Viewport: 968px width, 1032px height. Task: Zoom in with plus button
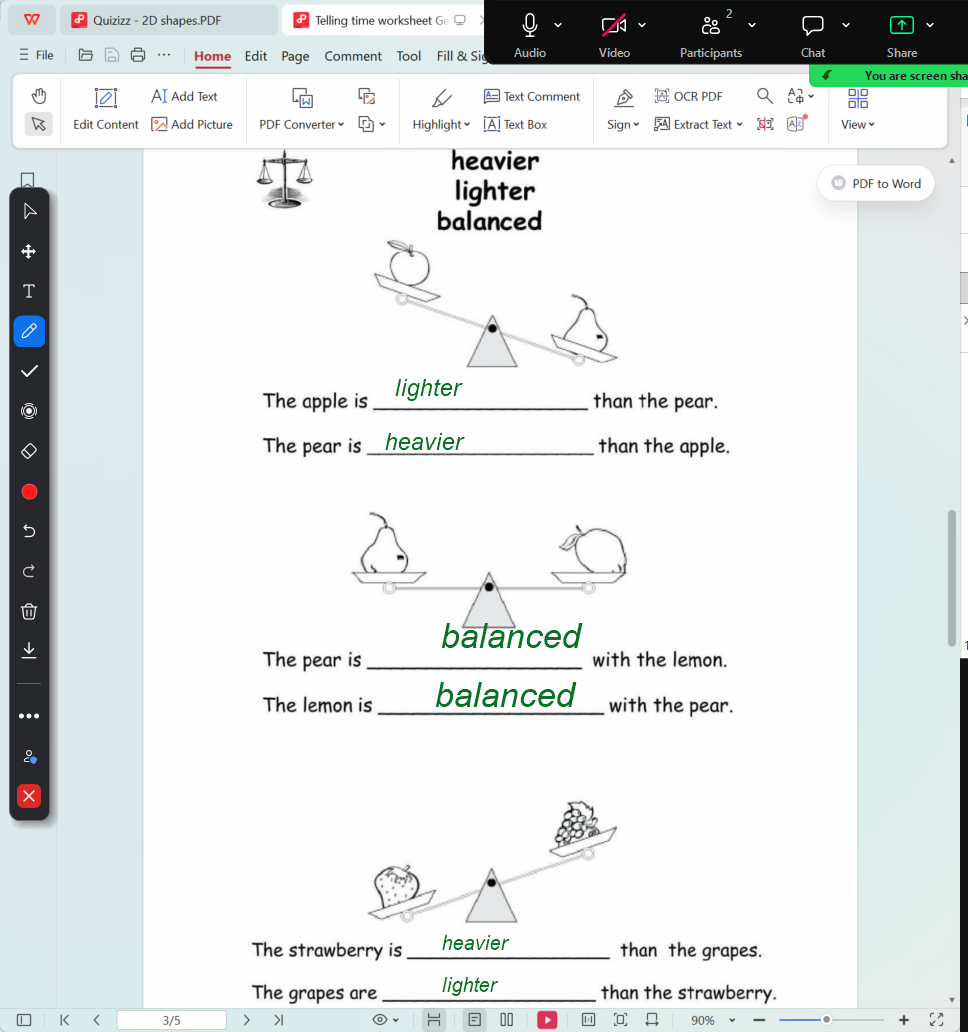tap(904, 1019)
